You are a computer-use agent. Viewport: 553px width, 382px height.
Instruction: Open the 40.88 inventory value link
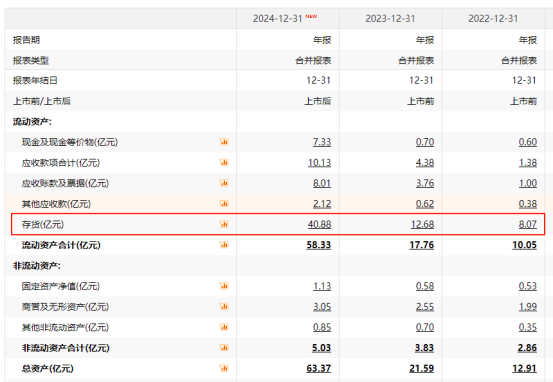(319, 224)
